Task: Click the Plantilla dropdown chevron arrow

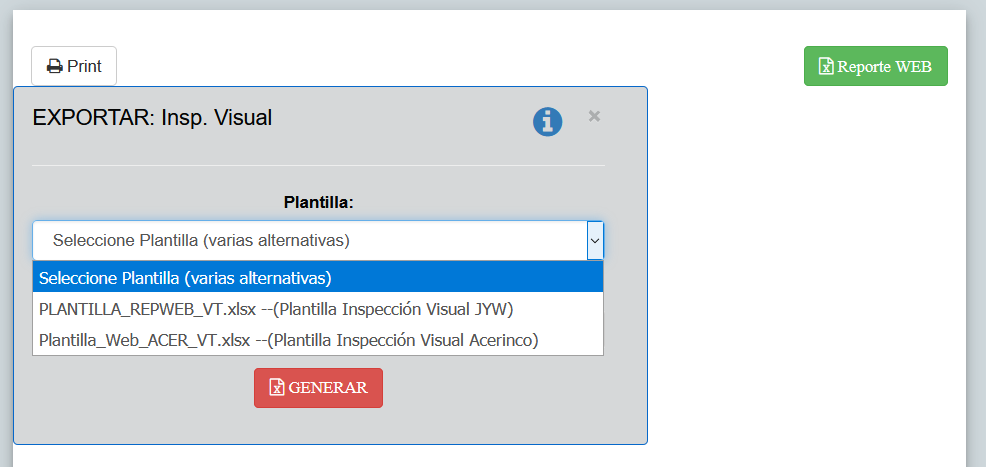Action: coord(595,241)
